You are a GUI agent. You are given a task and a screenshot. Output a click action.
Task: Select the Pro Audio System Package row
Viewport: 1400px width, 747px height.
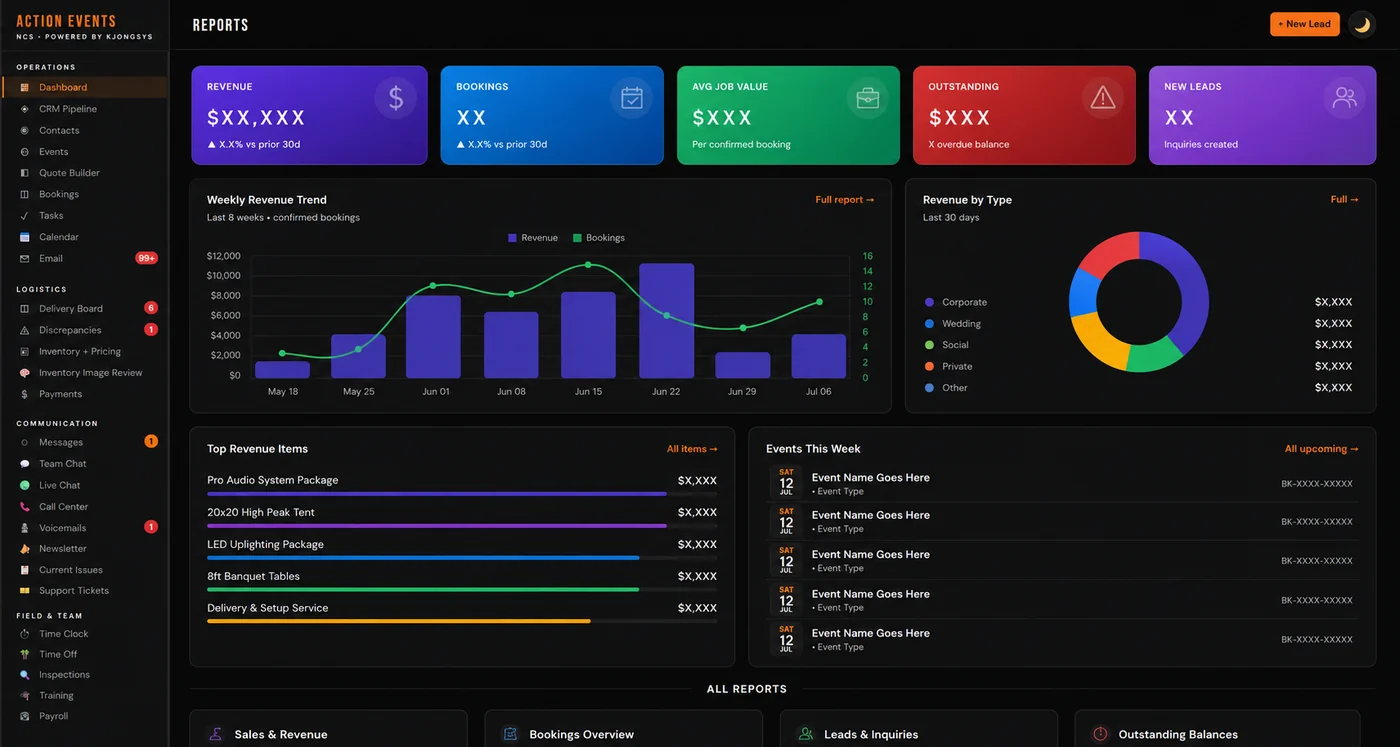[462, 485]
